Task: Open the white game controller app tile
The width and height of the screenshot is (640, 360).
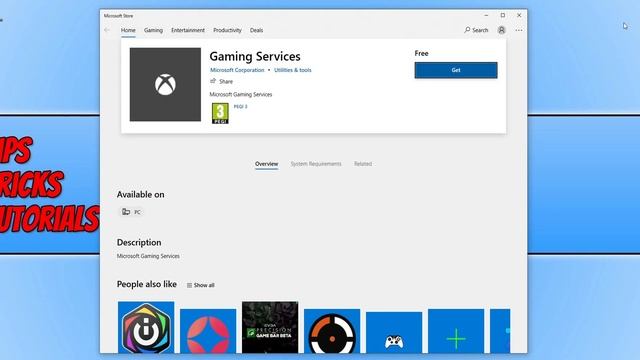Action: point(394,333)
